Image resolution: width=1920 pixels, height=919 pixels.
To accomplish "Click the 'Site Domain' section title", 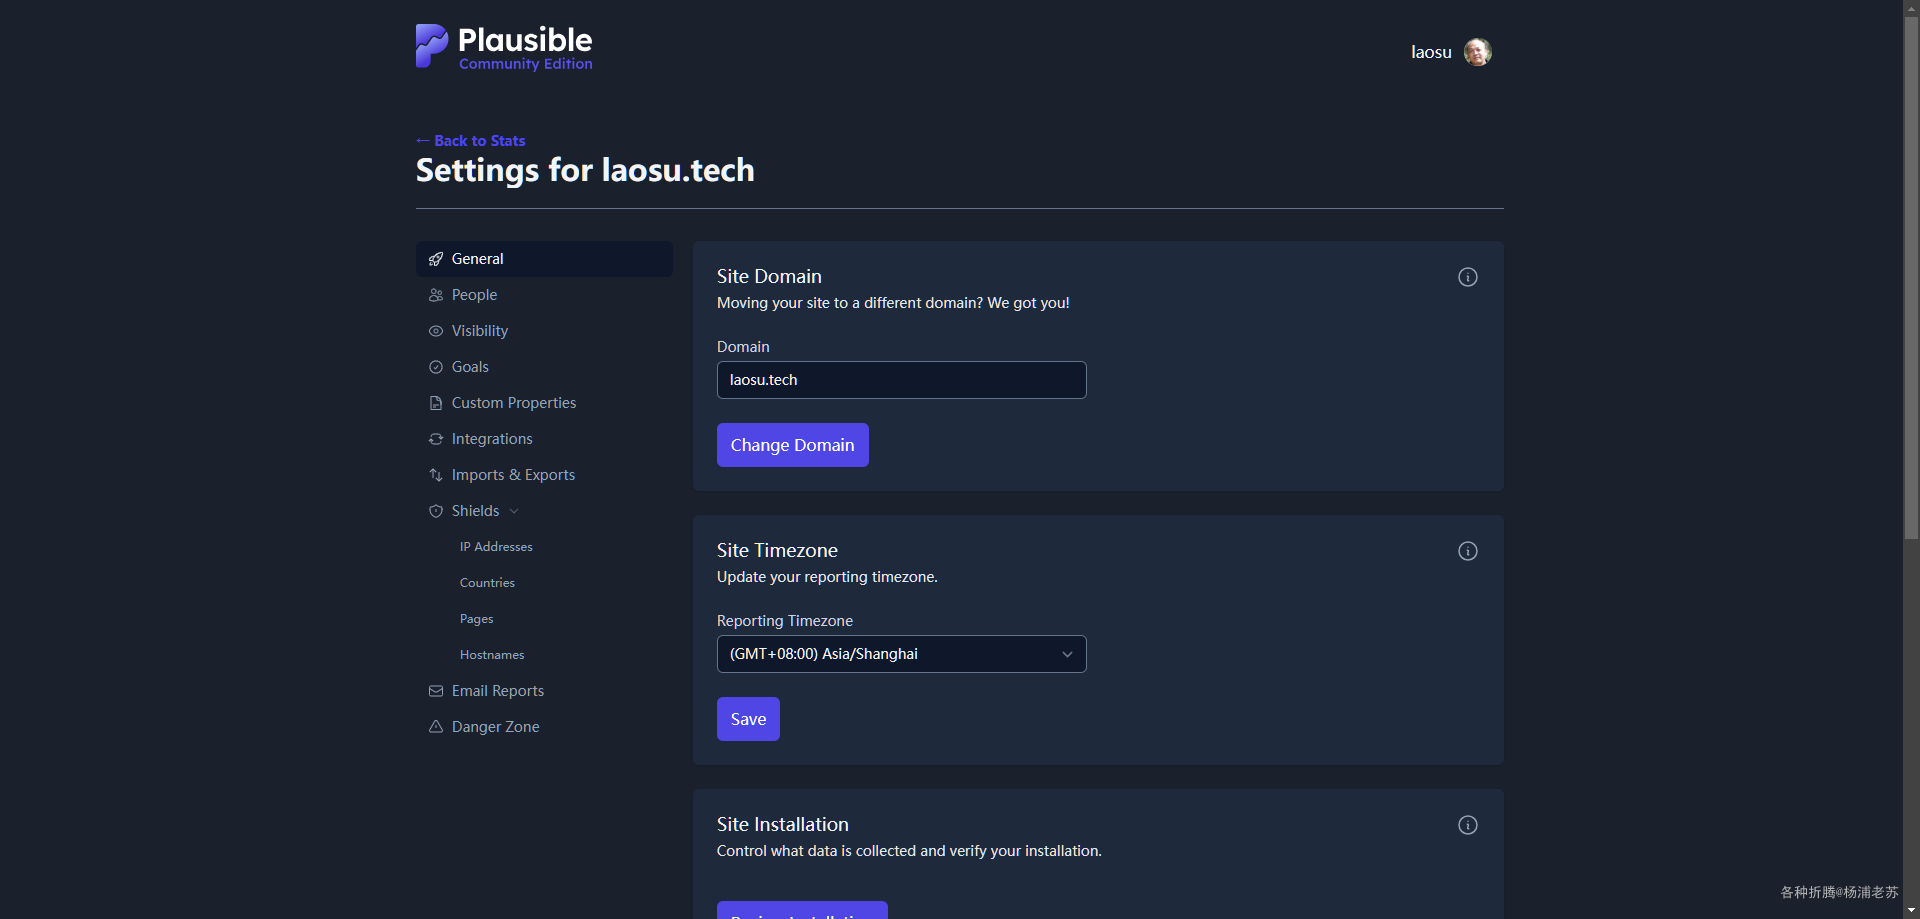I will pyautogui.click(x=769, y=277).
